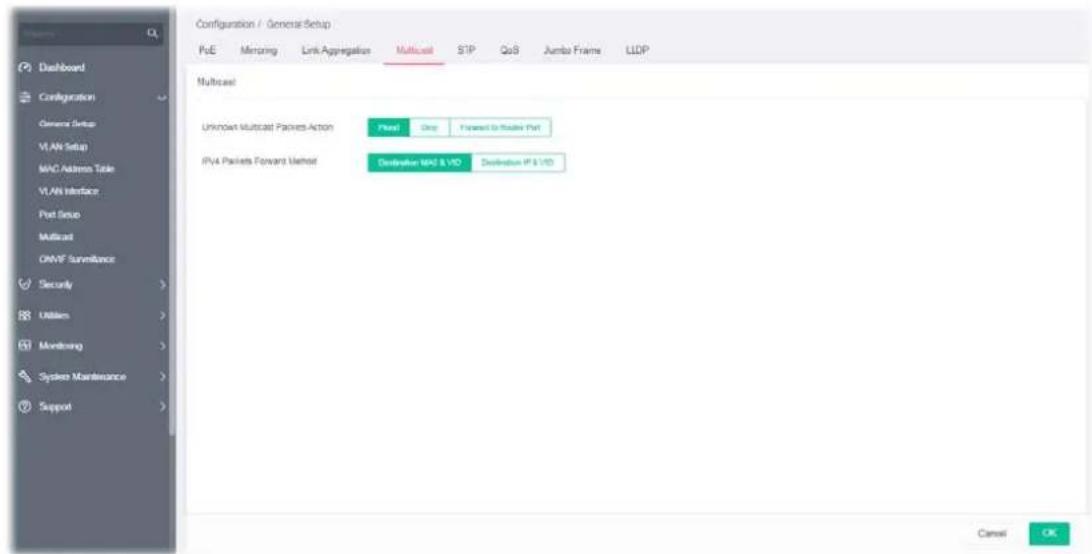Image resolution: width=1092 pixels, height=554 pixels.
Task: Open ONVIF Surveillance in the sidebar
Action: (77, 259)
